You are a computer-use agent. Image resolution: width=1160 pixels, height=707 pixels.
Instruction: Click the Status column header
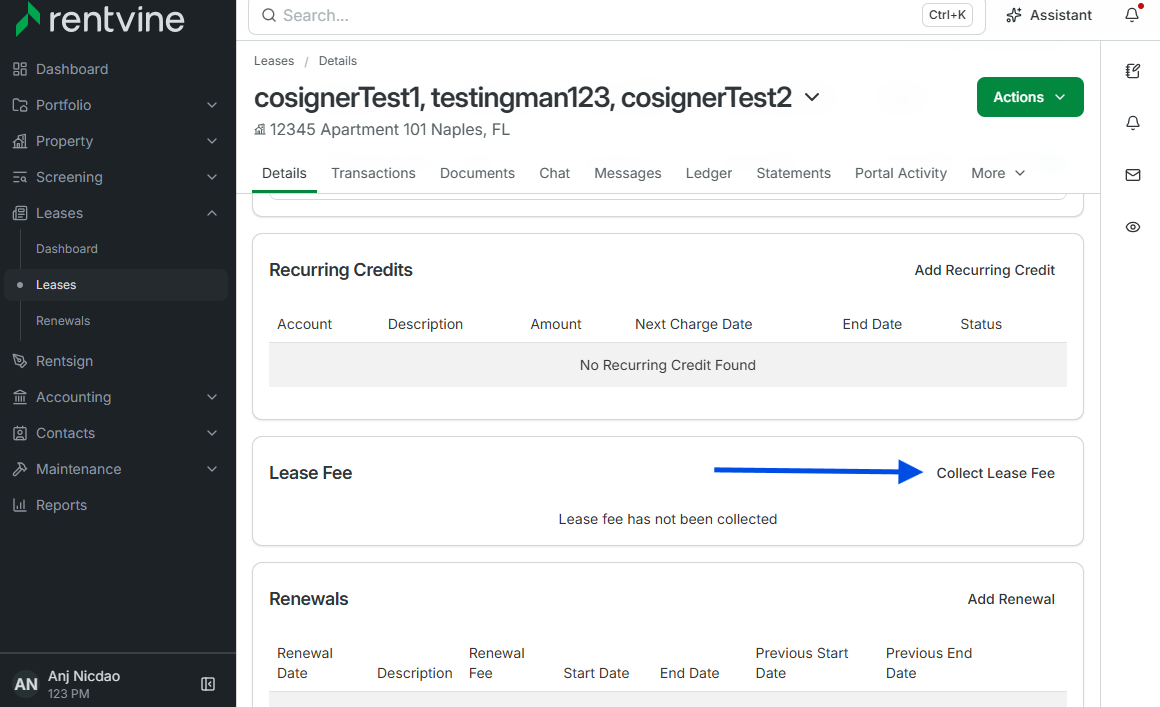[981, 324]
